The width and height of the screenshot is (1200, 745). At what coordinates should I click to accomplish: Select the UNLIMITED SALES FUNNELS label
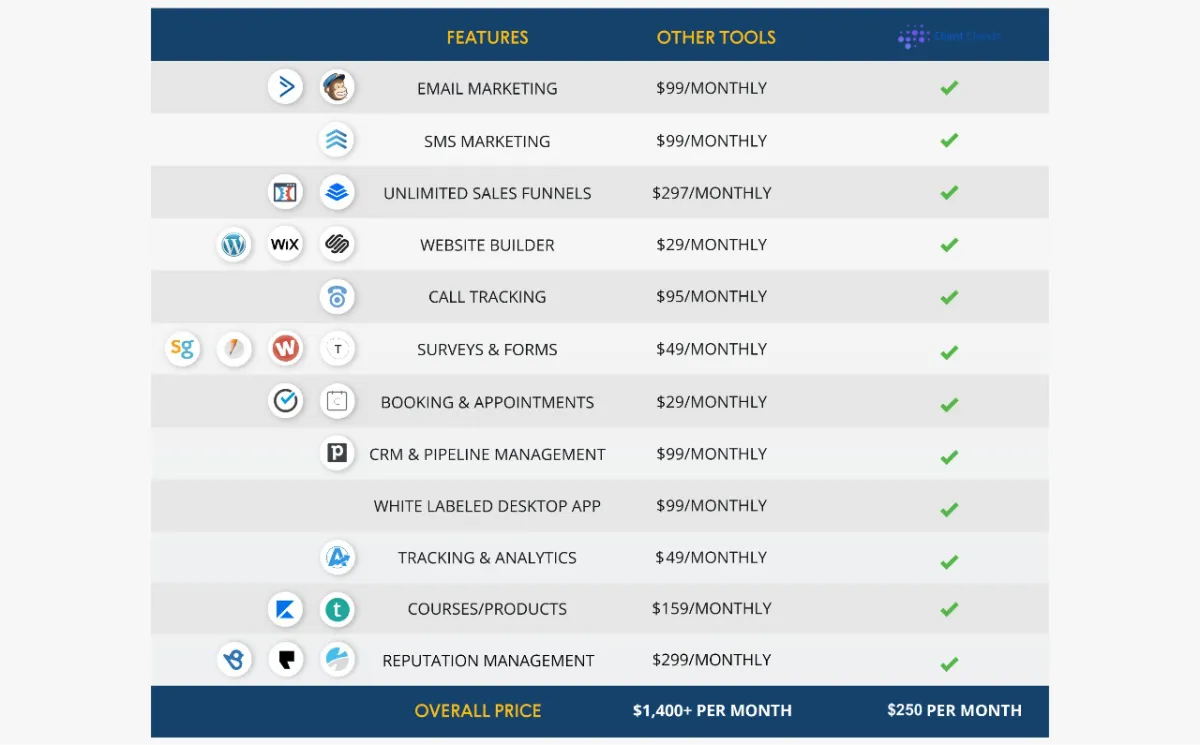click(487, 193)
